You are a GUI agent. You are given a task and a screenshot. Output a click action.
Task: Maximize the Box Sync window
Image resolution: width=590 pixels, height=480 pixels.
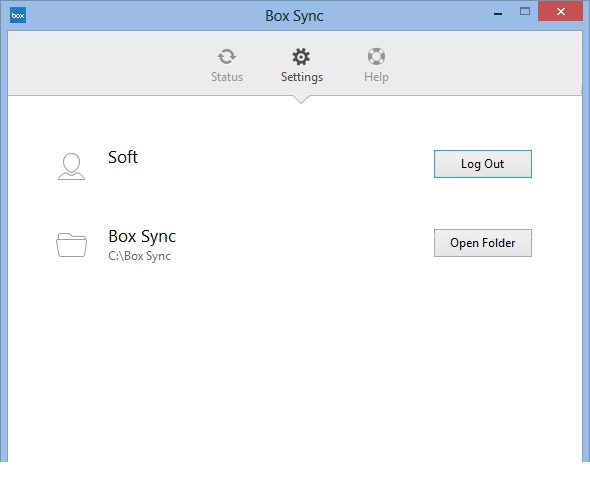[525, 12]
